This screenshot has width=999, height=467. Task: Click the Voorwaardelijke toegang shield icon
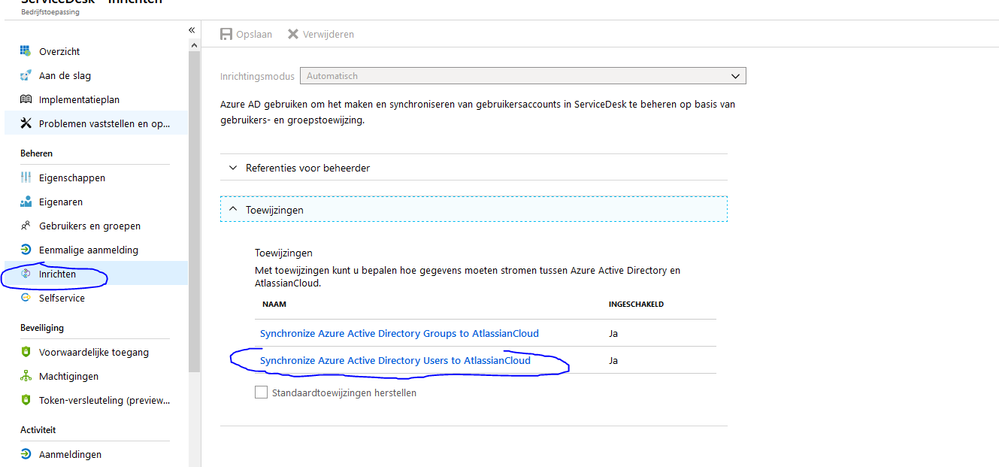pyautogui.click(x=25, y=352)
